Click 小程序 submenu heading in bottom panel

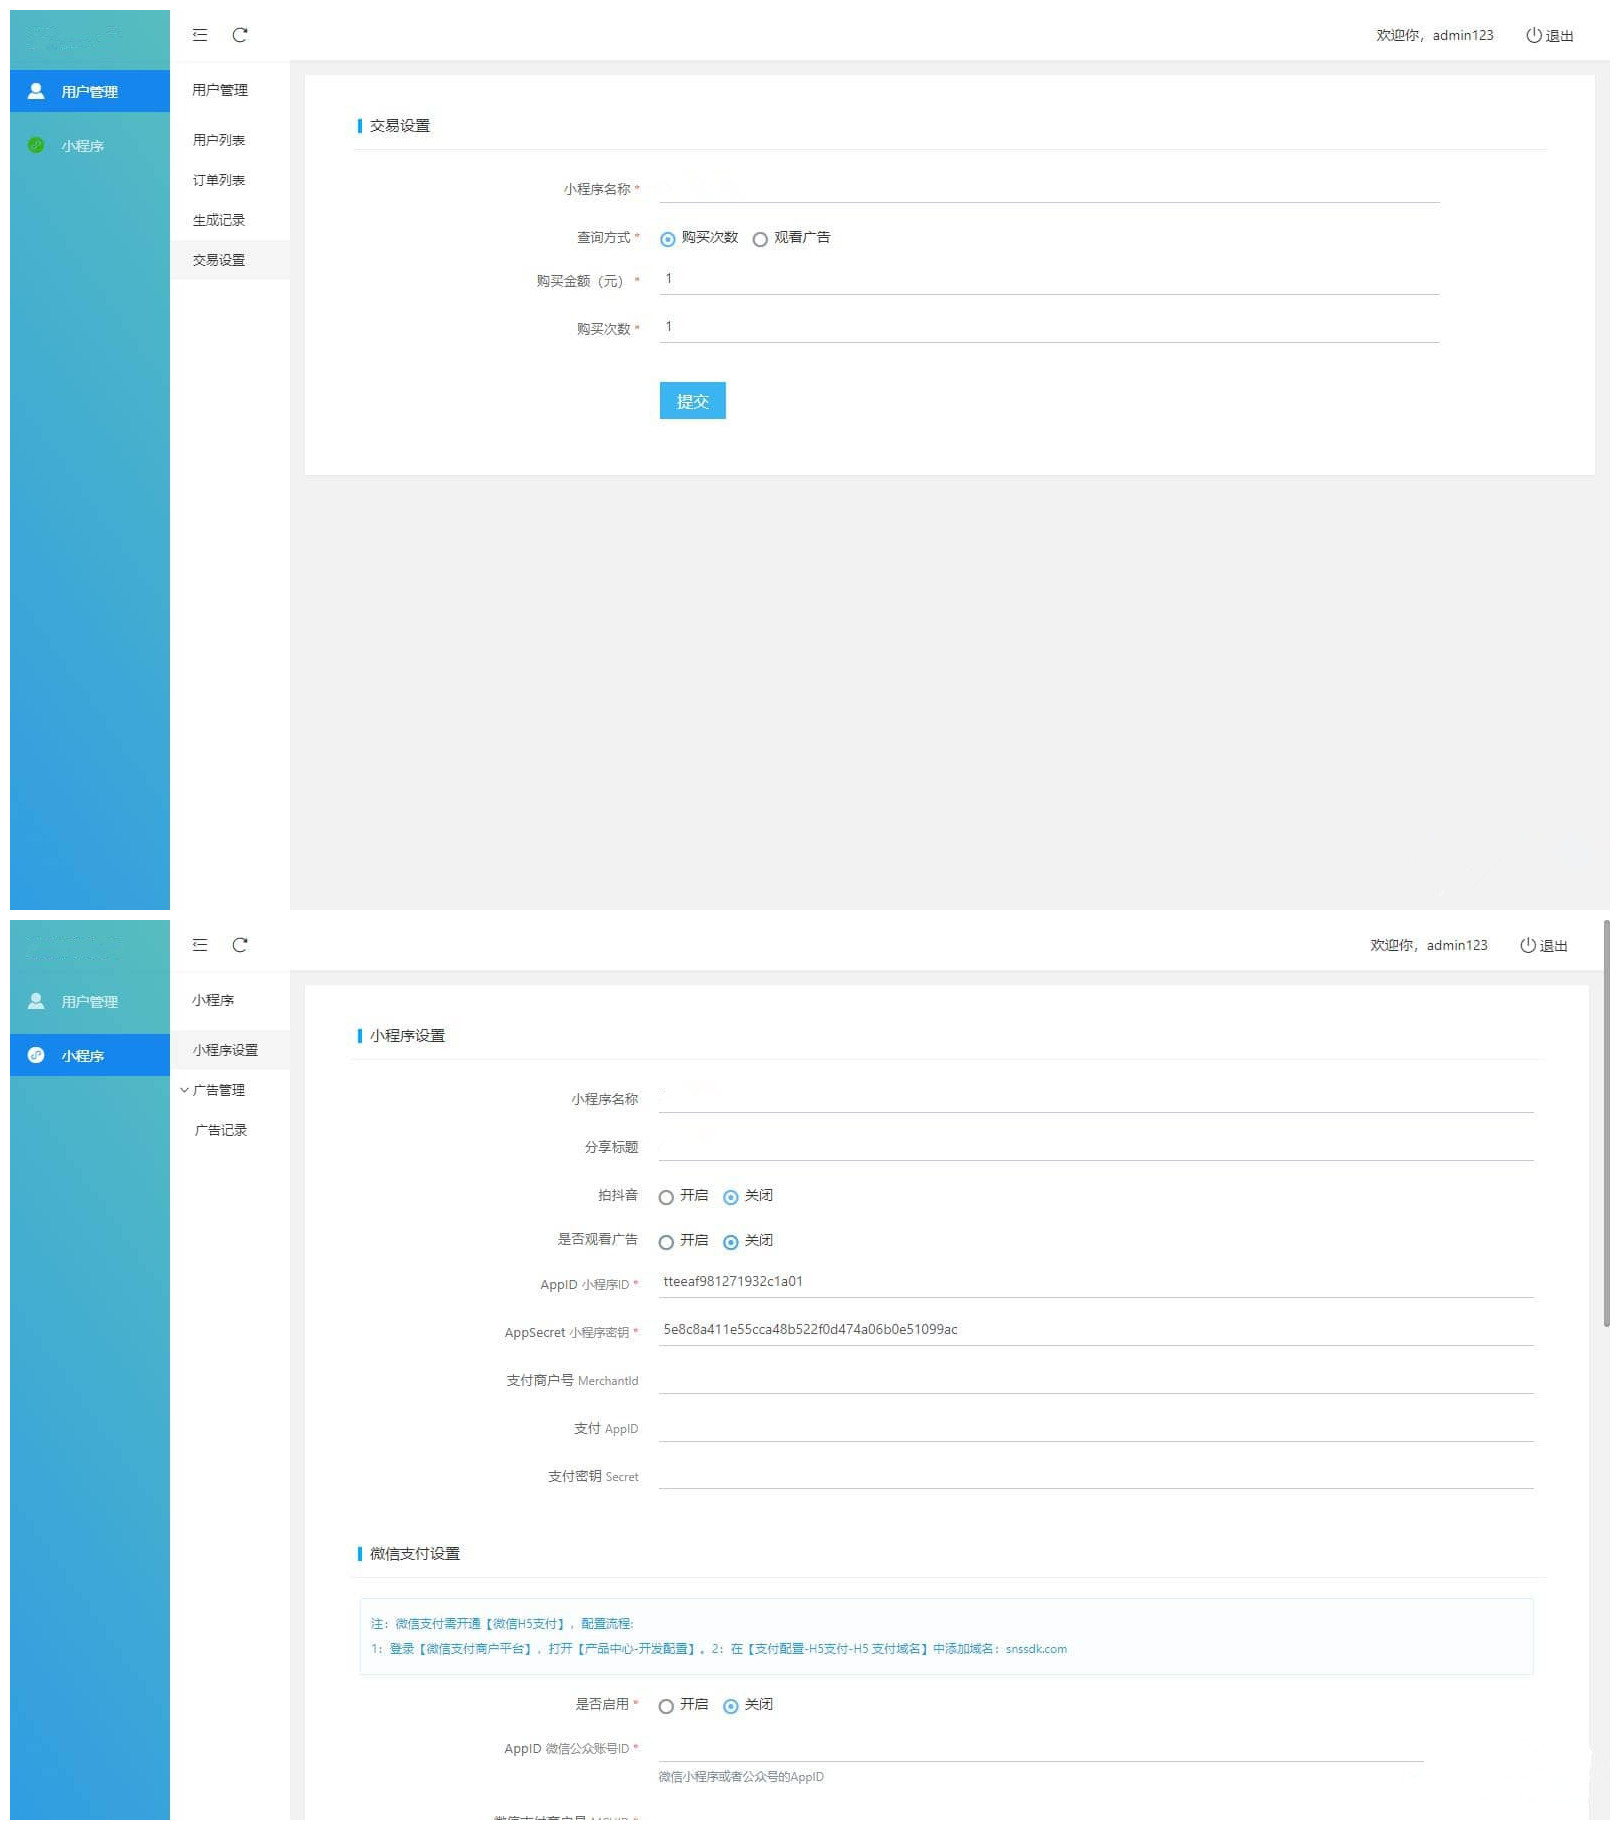coord(213,1000)
